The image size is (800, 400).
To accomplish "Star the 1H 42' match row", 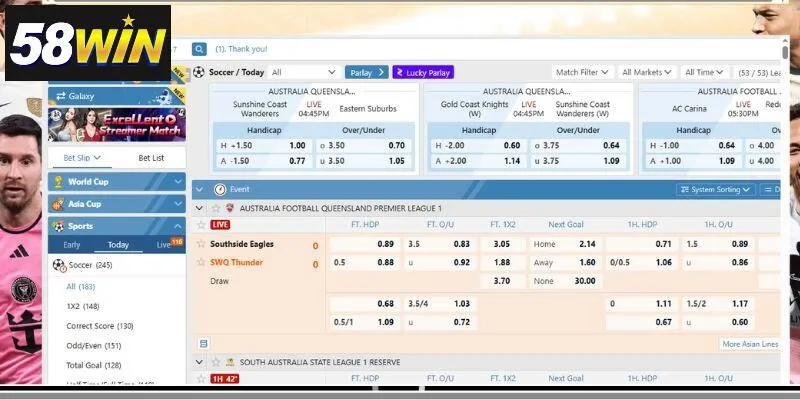I will [x=201, y=379].
